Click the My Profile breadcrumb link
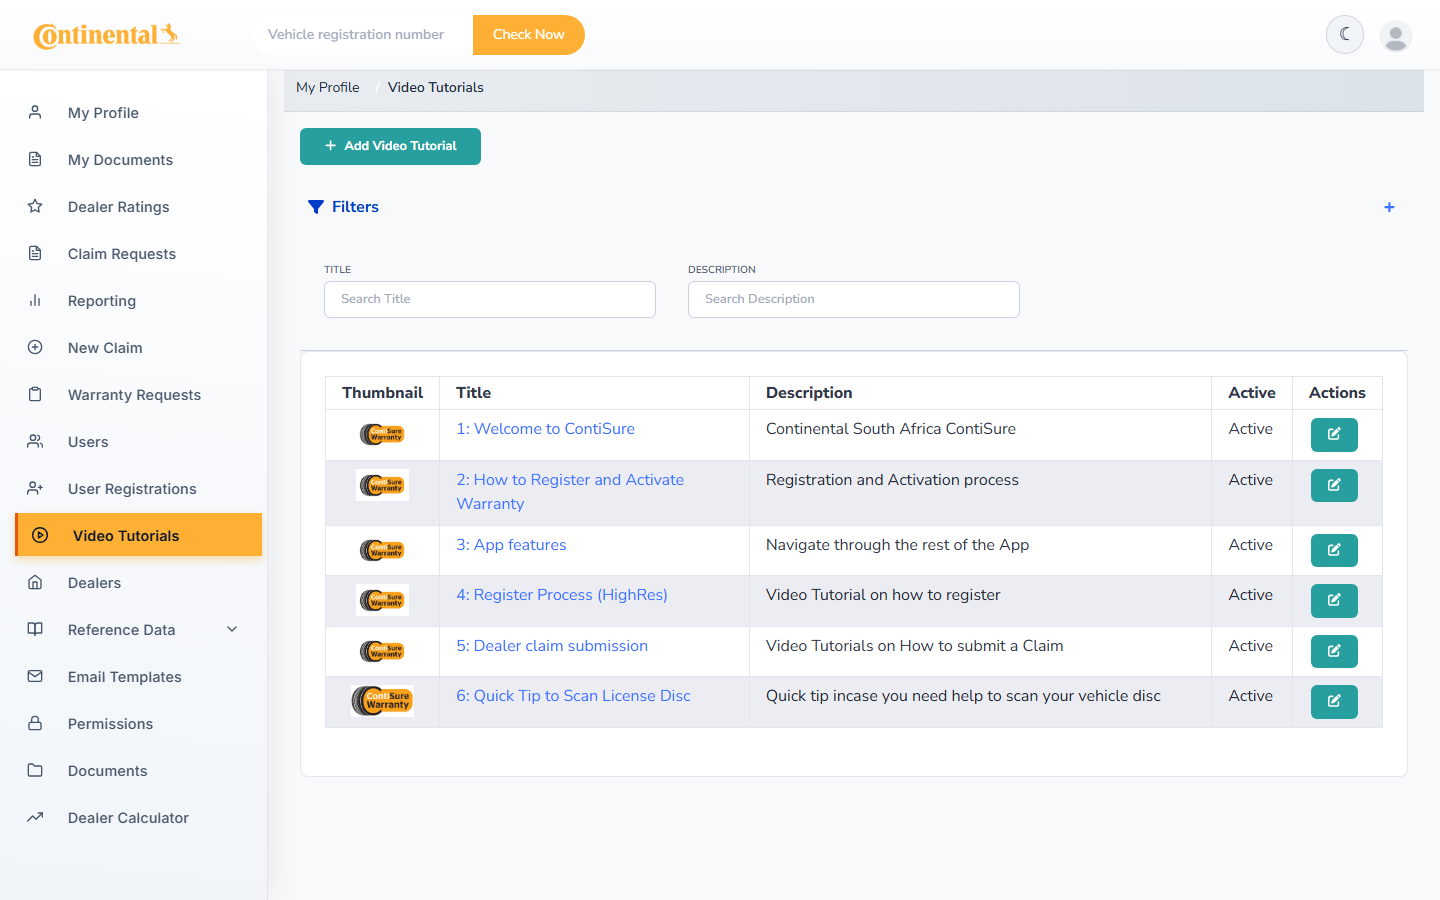Screen dimensions: 1440x900 pos(328,87)
